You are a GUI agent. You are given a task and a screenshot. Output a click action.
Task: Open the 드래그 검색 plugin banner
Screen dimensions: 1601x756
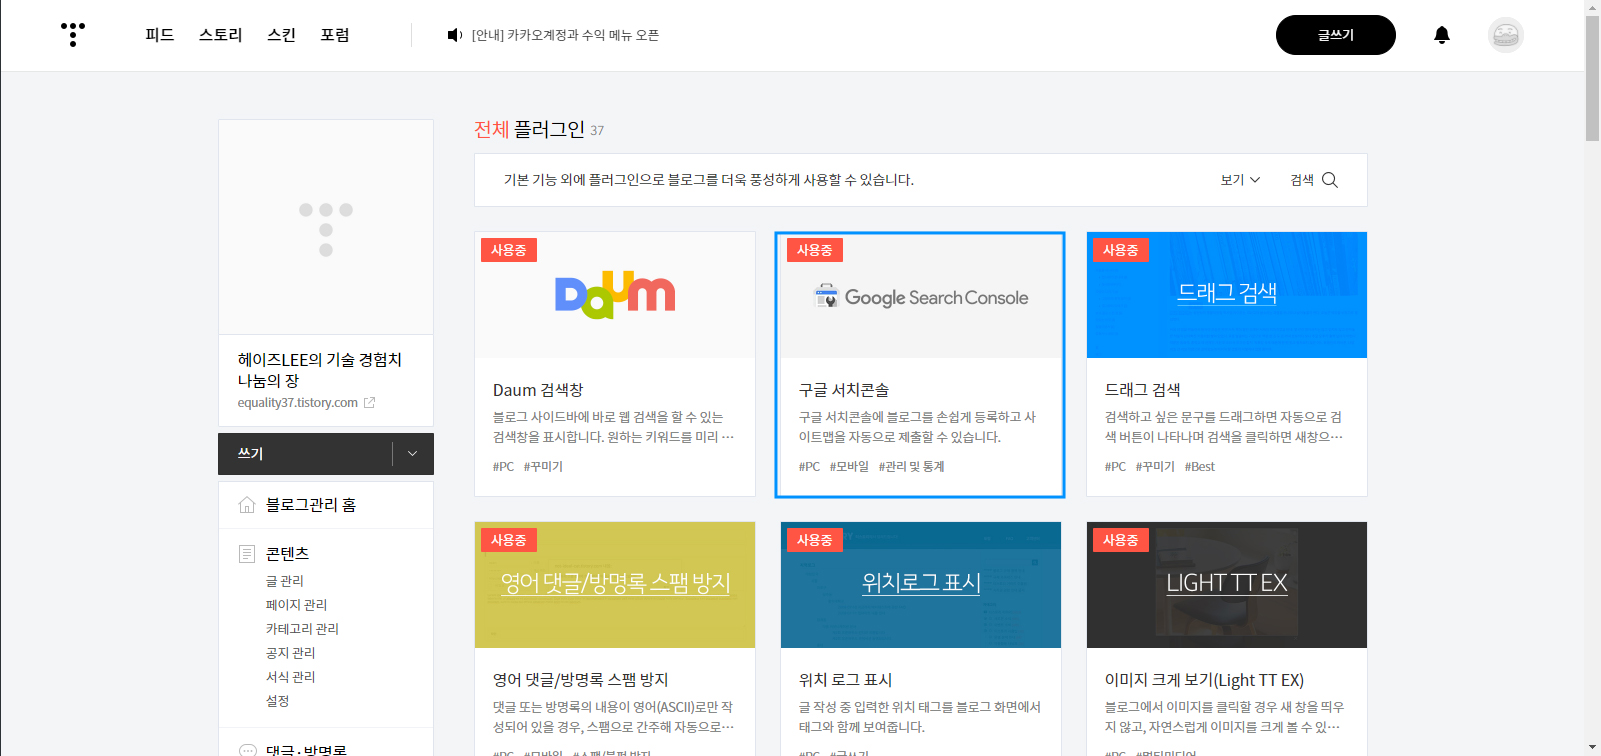pyautogui.click(x=1227, y=295)
